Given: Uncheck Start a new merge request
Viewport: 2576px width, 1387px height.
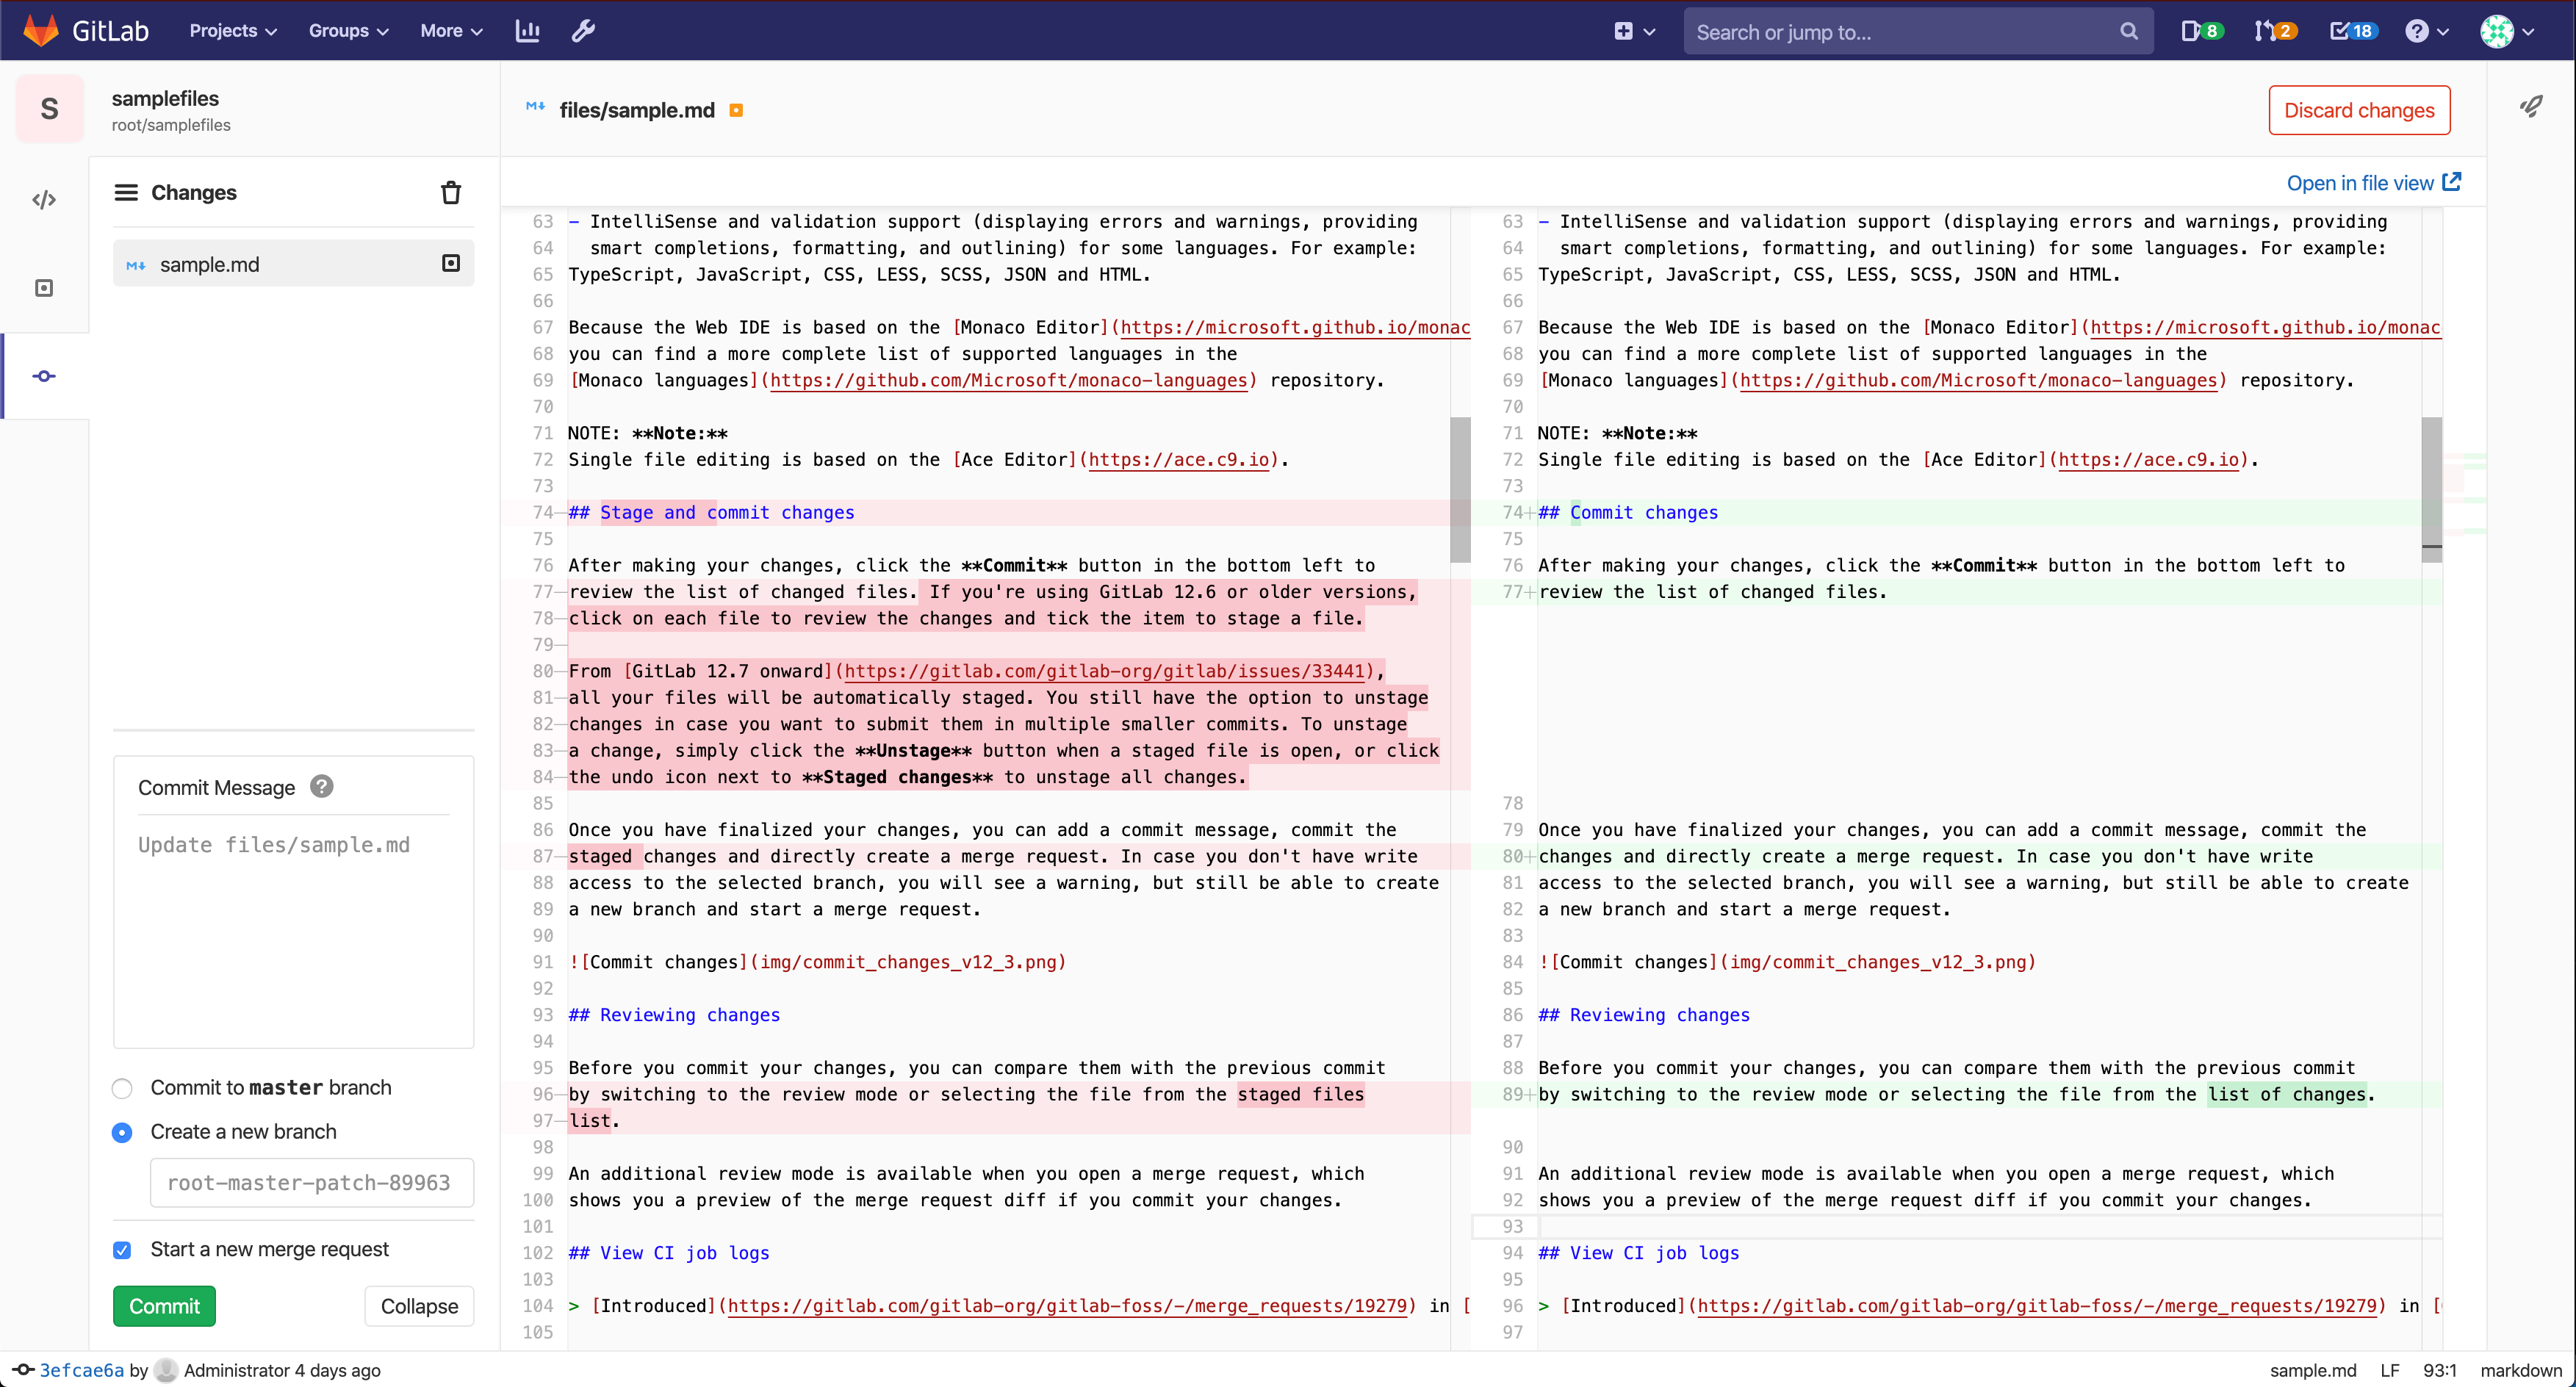Looking at the screenshot, I should coord(121,1249).
